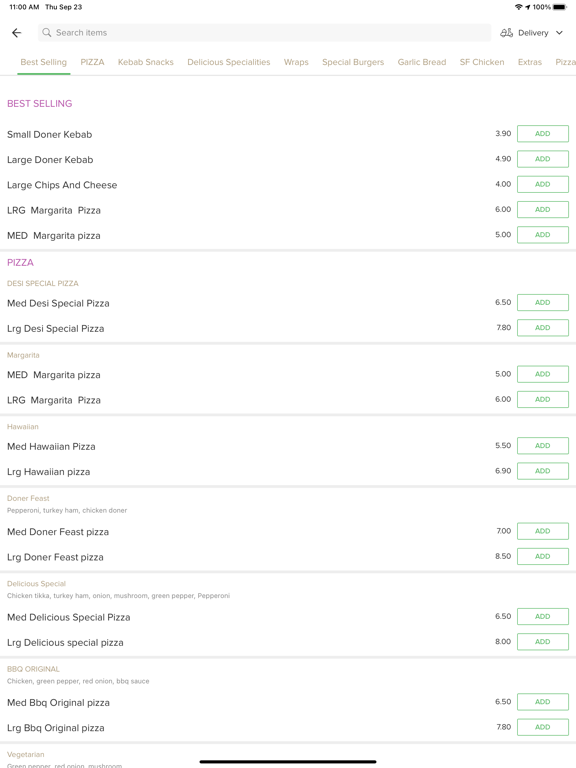Add Med Desi Special Pizza
This screenshot has width=576, height=768.
pos(543,303)
